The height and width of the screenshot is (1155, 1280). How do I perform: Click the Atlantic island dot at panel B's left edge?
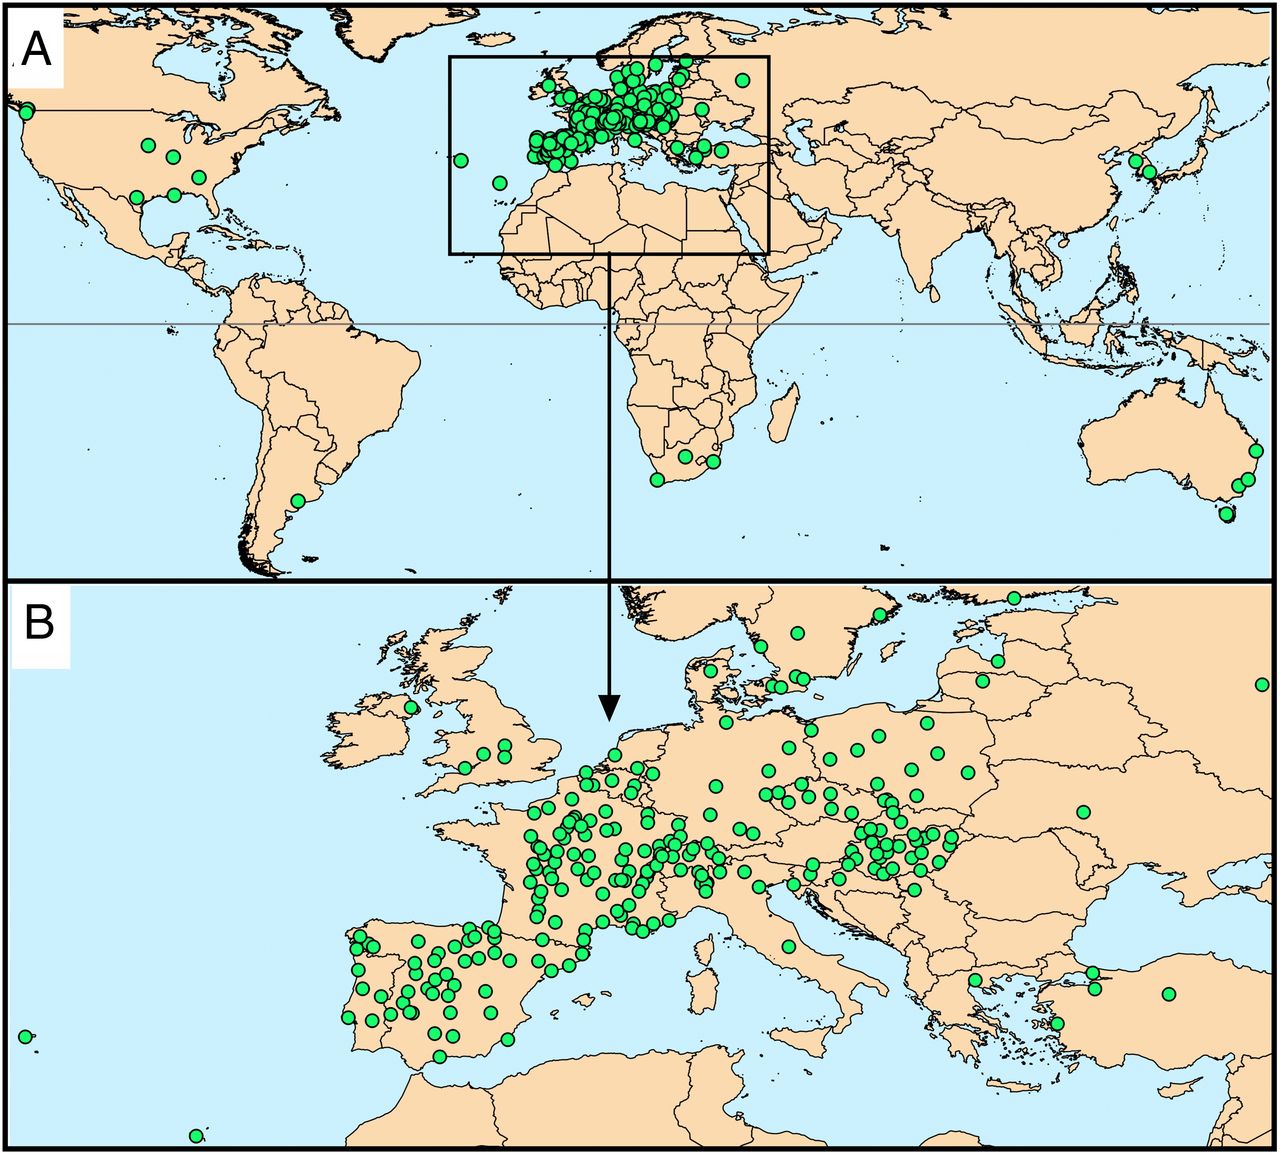point(25,1037)
